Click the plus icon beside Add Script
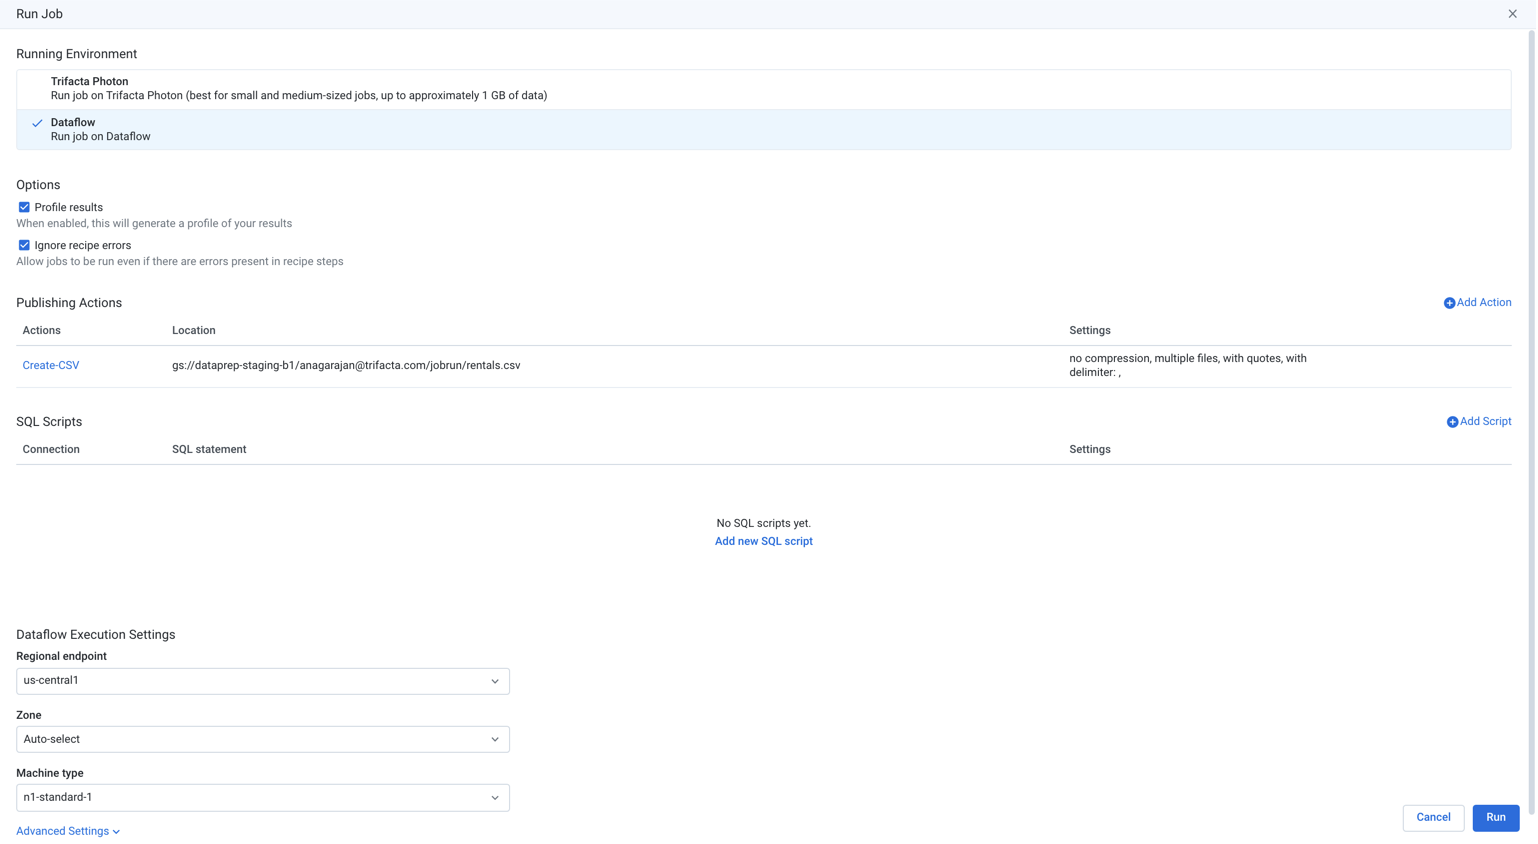Viewport: 1538px width, 844px height. click(1452, 422)
